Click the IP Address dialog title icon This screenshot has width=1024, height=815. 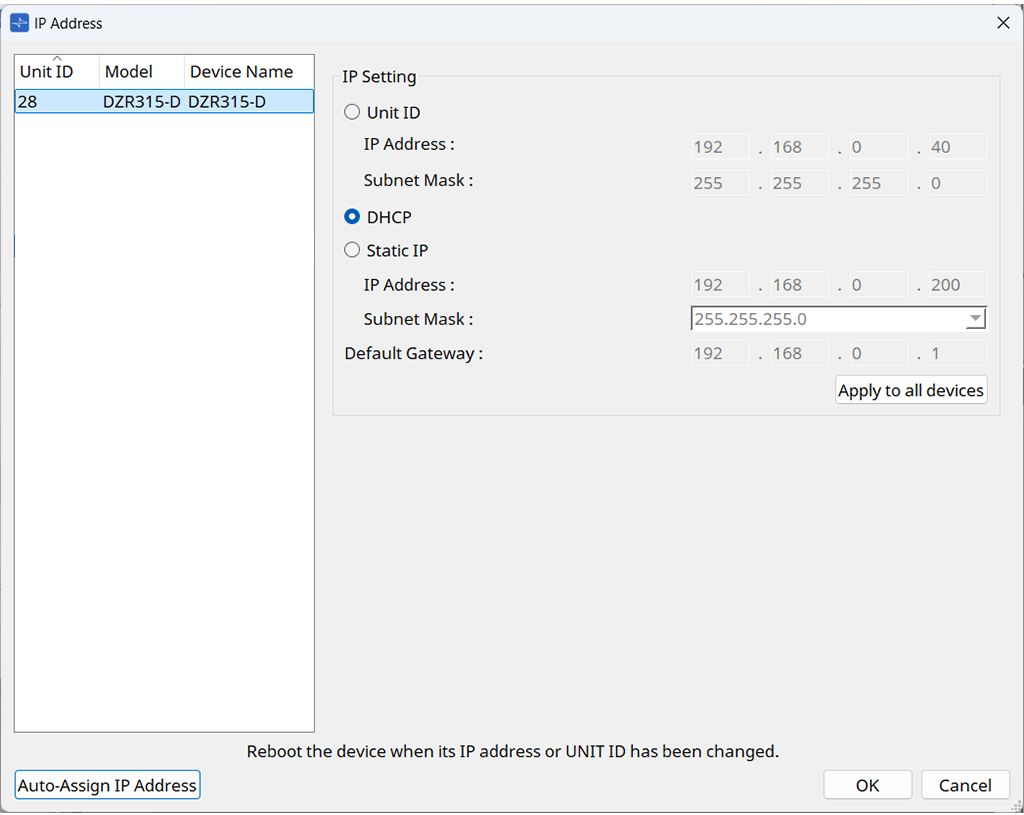19,23
